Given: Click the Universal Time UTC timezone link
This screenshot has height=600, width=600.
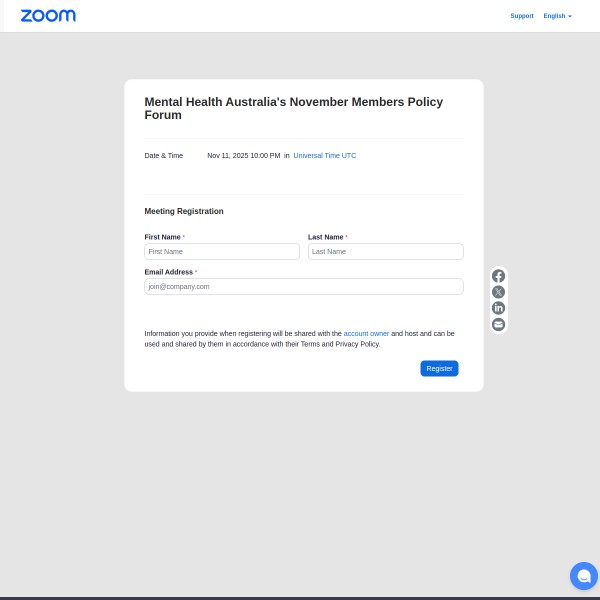Looking at the screenshot, I should 324,156.
